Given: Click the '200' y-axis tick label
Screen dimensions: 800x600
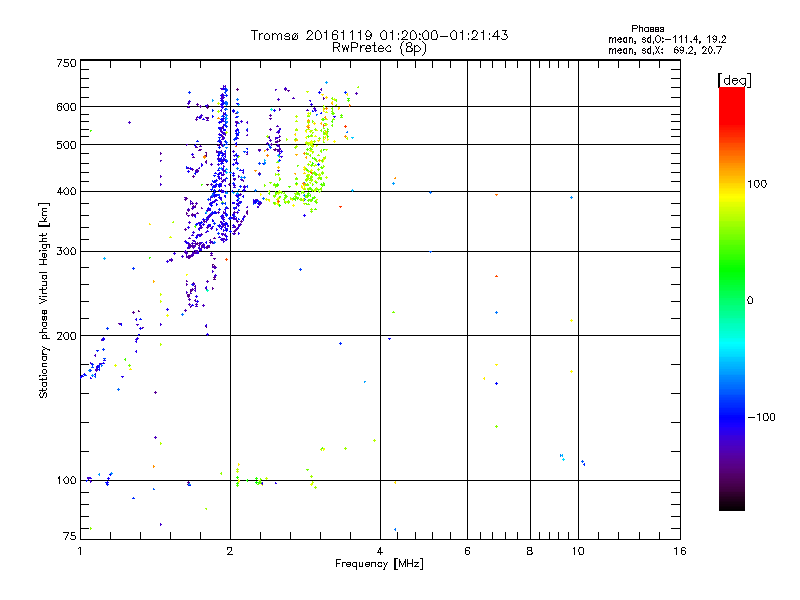Looking at the screenshot, I should [66, 336].
